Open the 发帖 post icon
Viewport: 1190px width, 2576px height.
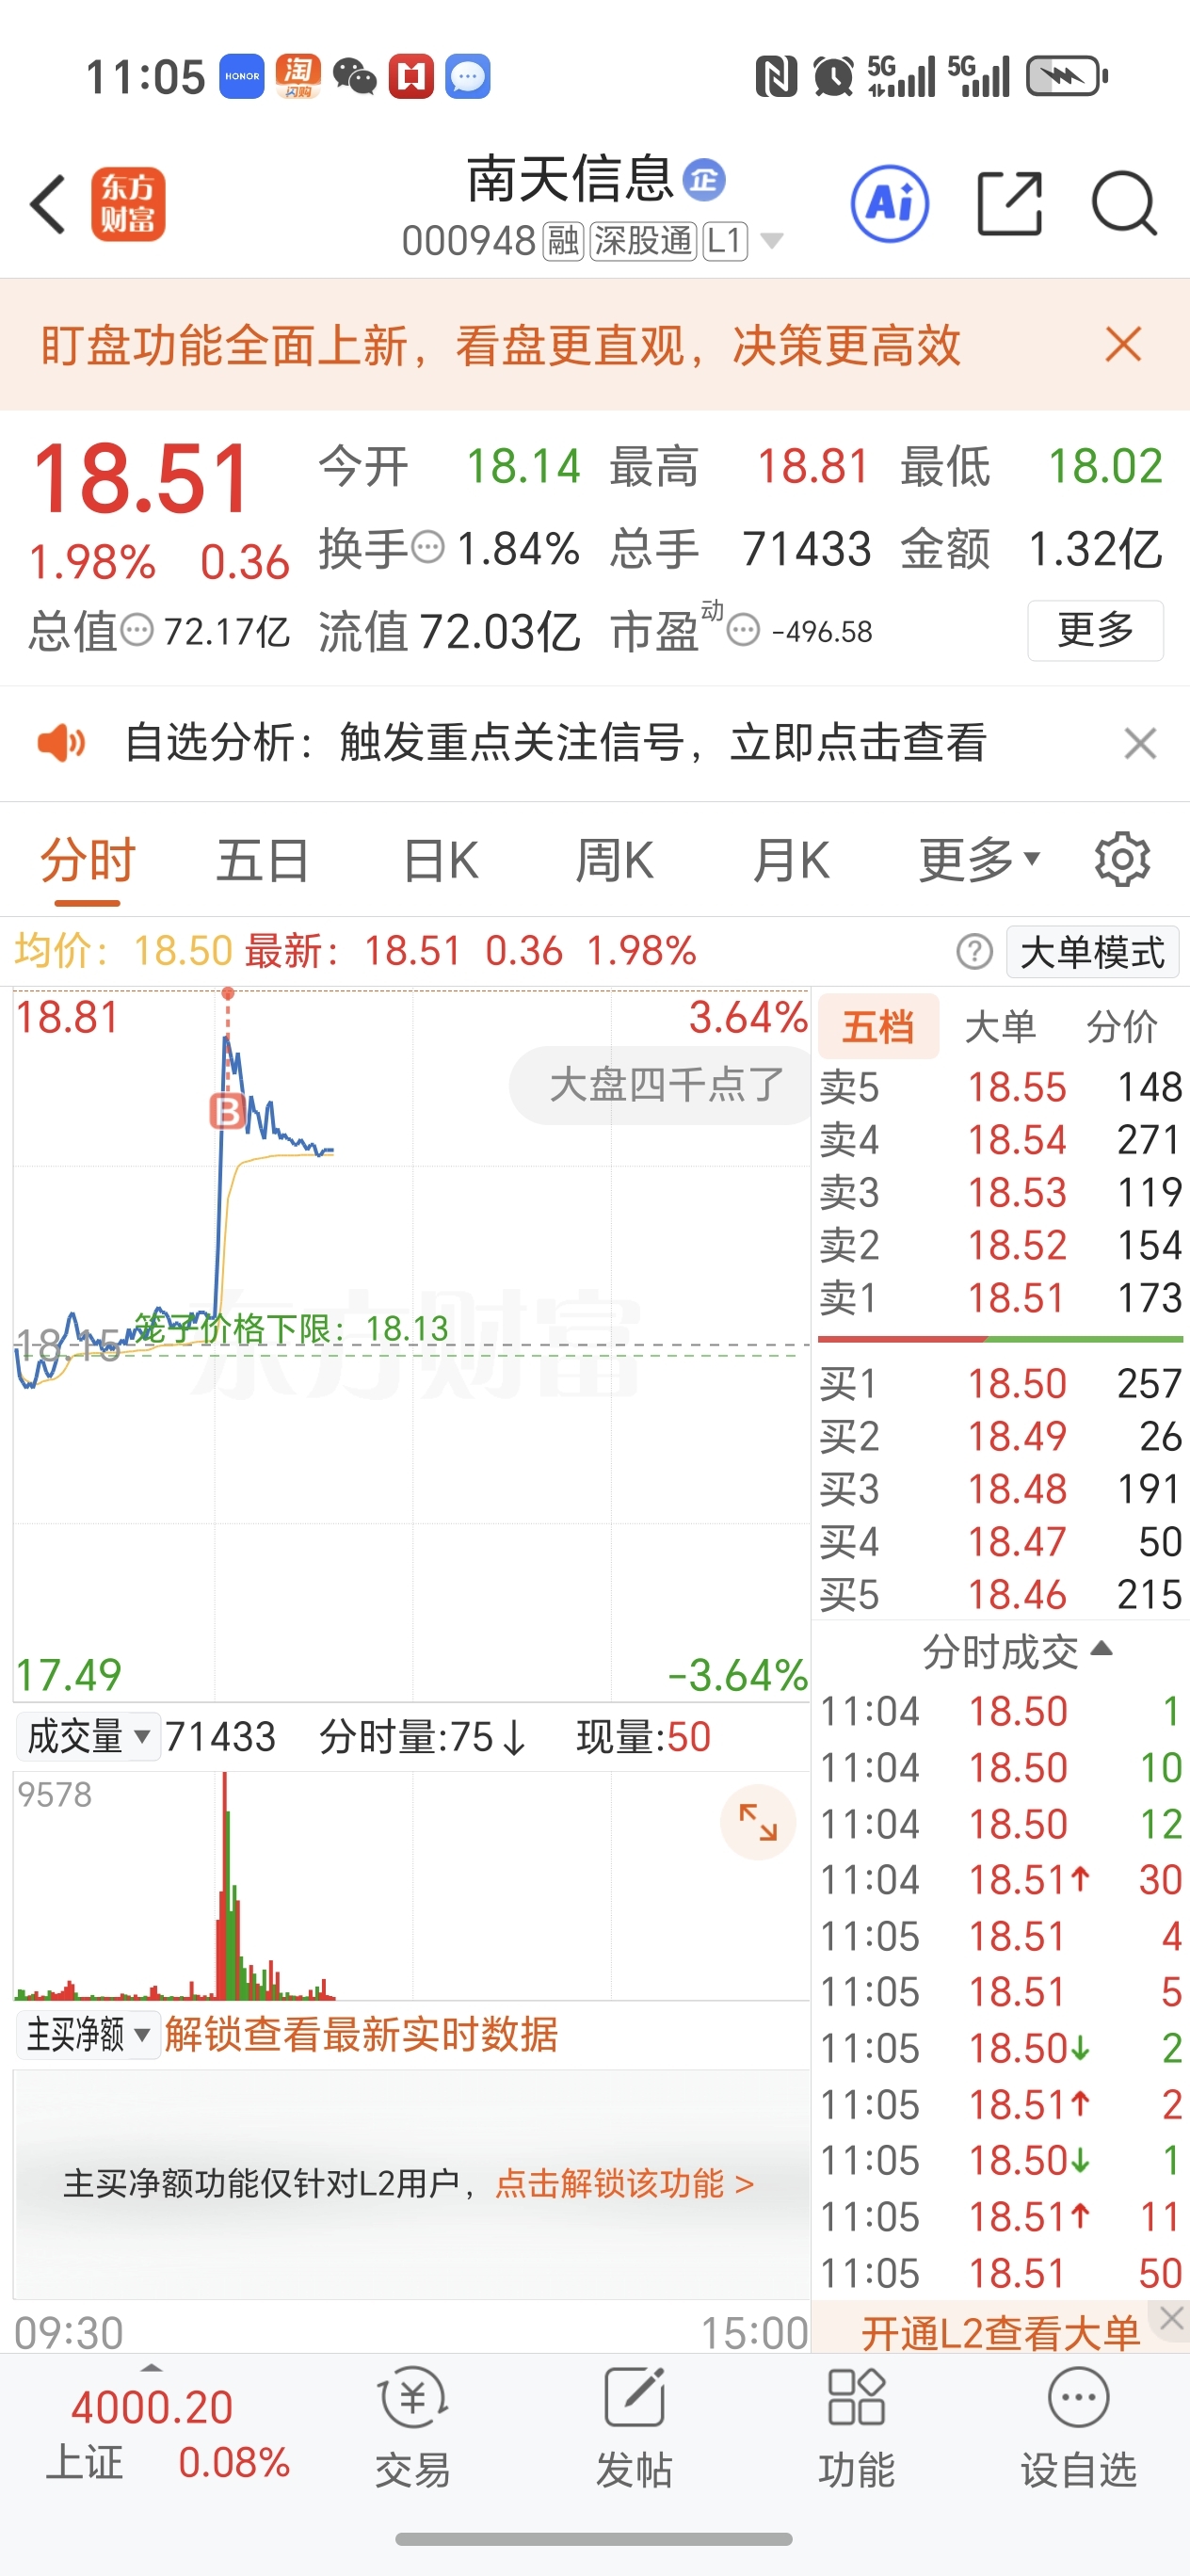tap(634, 2428)
